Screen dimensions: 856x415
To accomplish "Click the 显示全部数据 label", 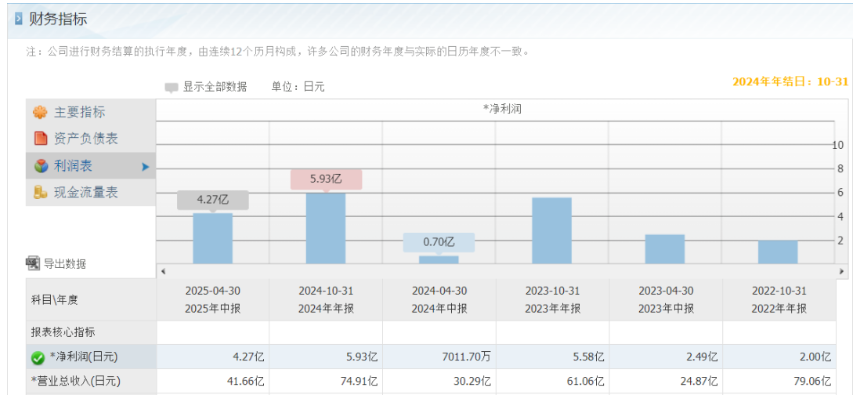I will point(215,87).
